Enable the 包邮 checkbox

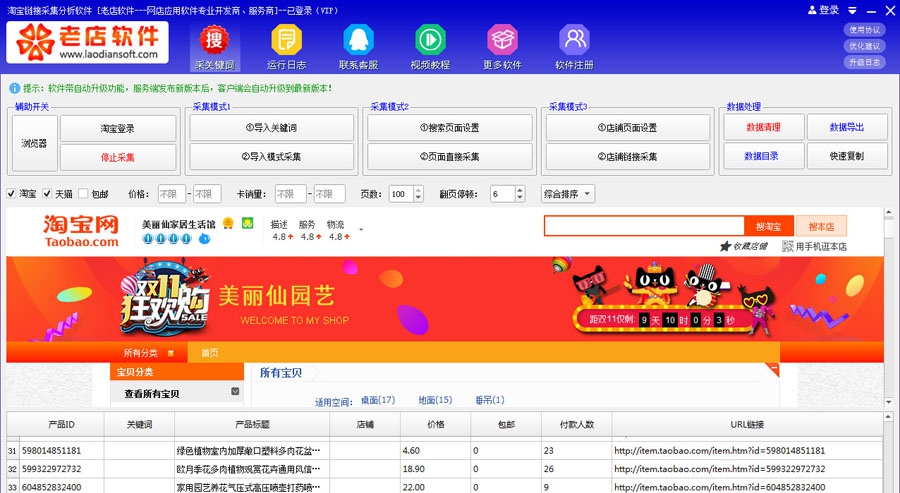coord(83,194)
